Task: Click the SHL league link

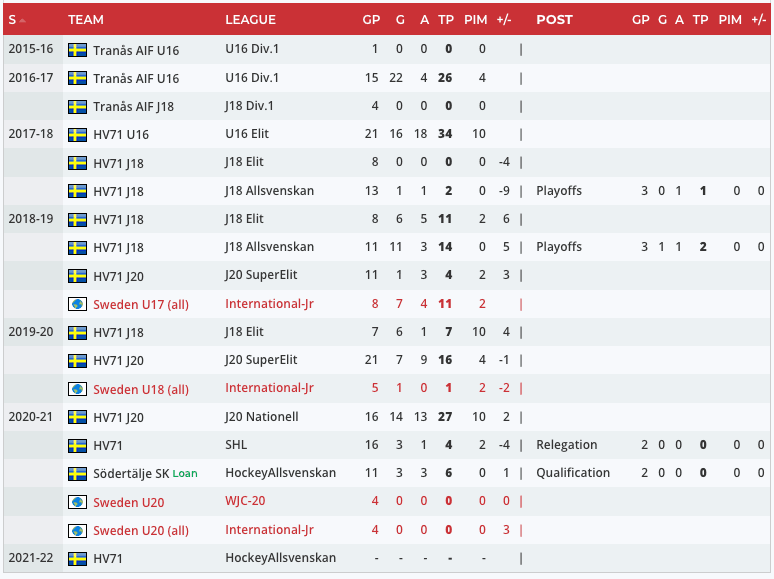Action: pyautogui.click(x=236, y=445)
